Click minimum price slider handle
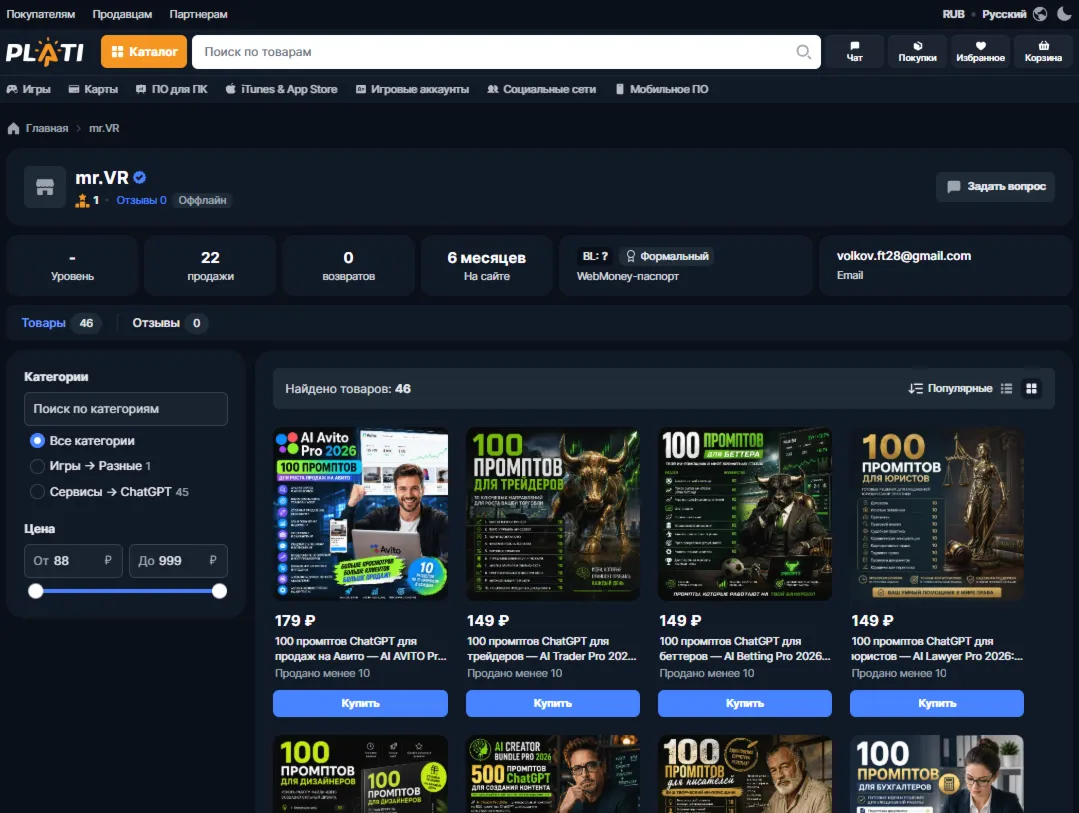Viewport: 1079px width, 813px height. pos(36,591)
